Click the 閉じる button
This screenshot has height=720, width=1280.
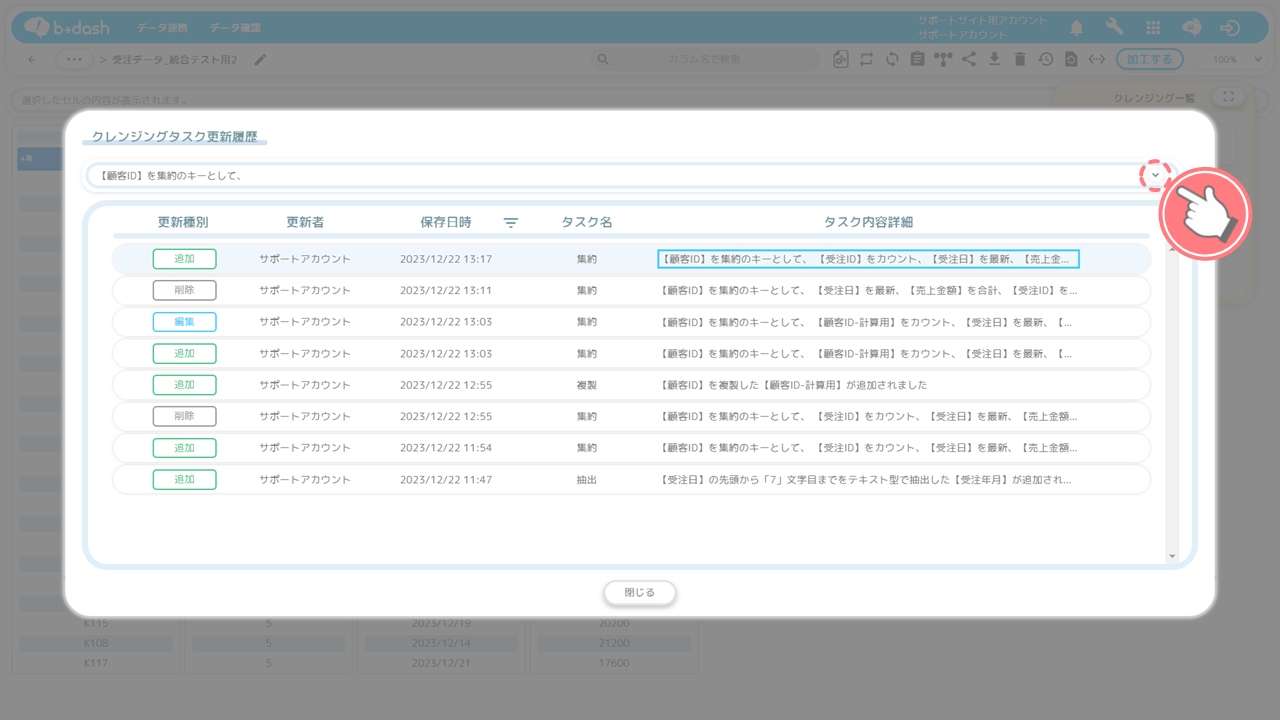tap(640, 593)
